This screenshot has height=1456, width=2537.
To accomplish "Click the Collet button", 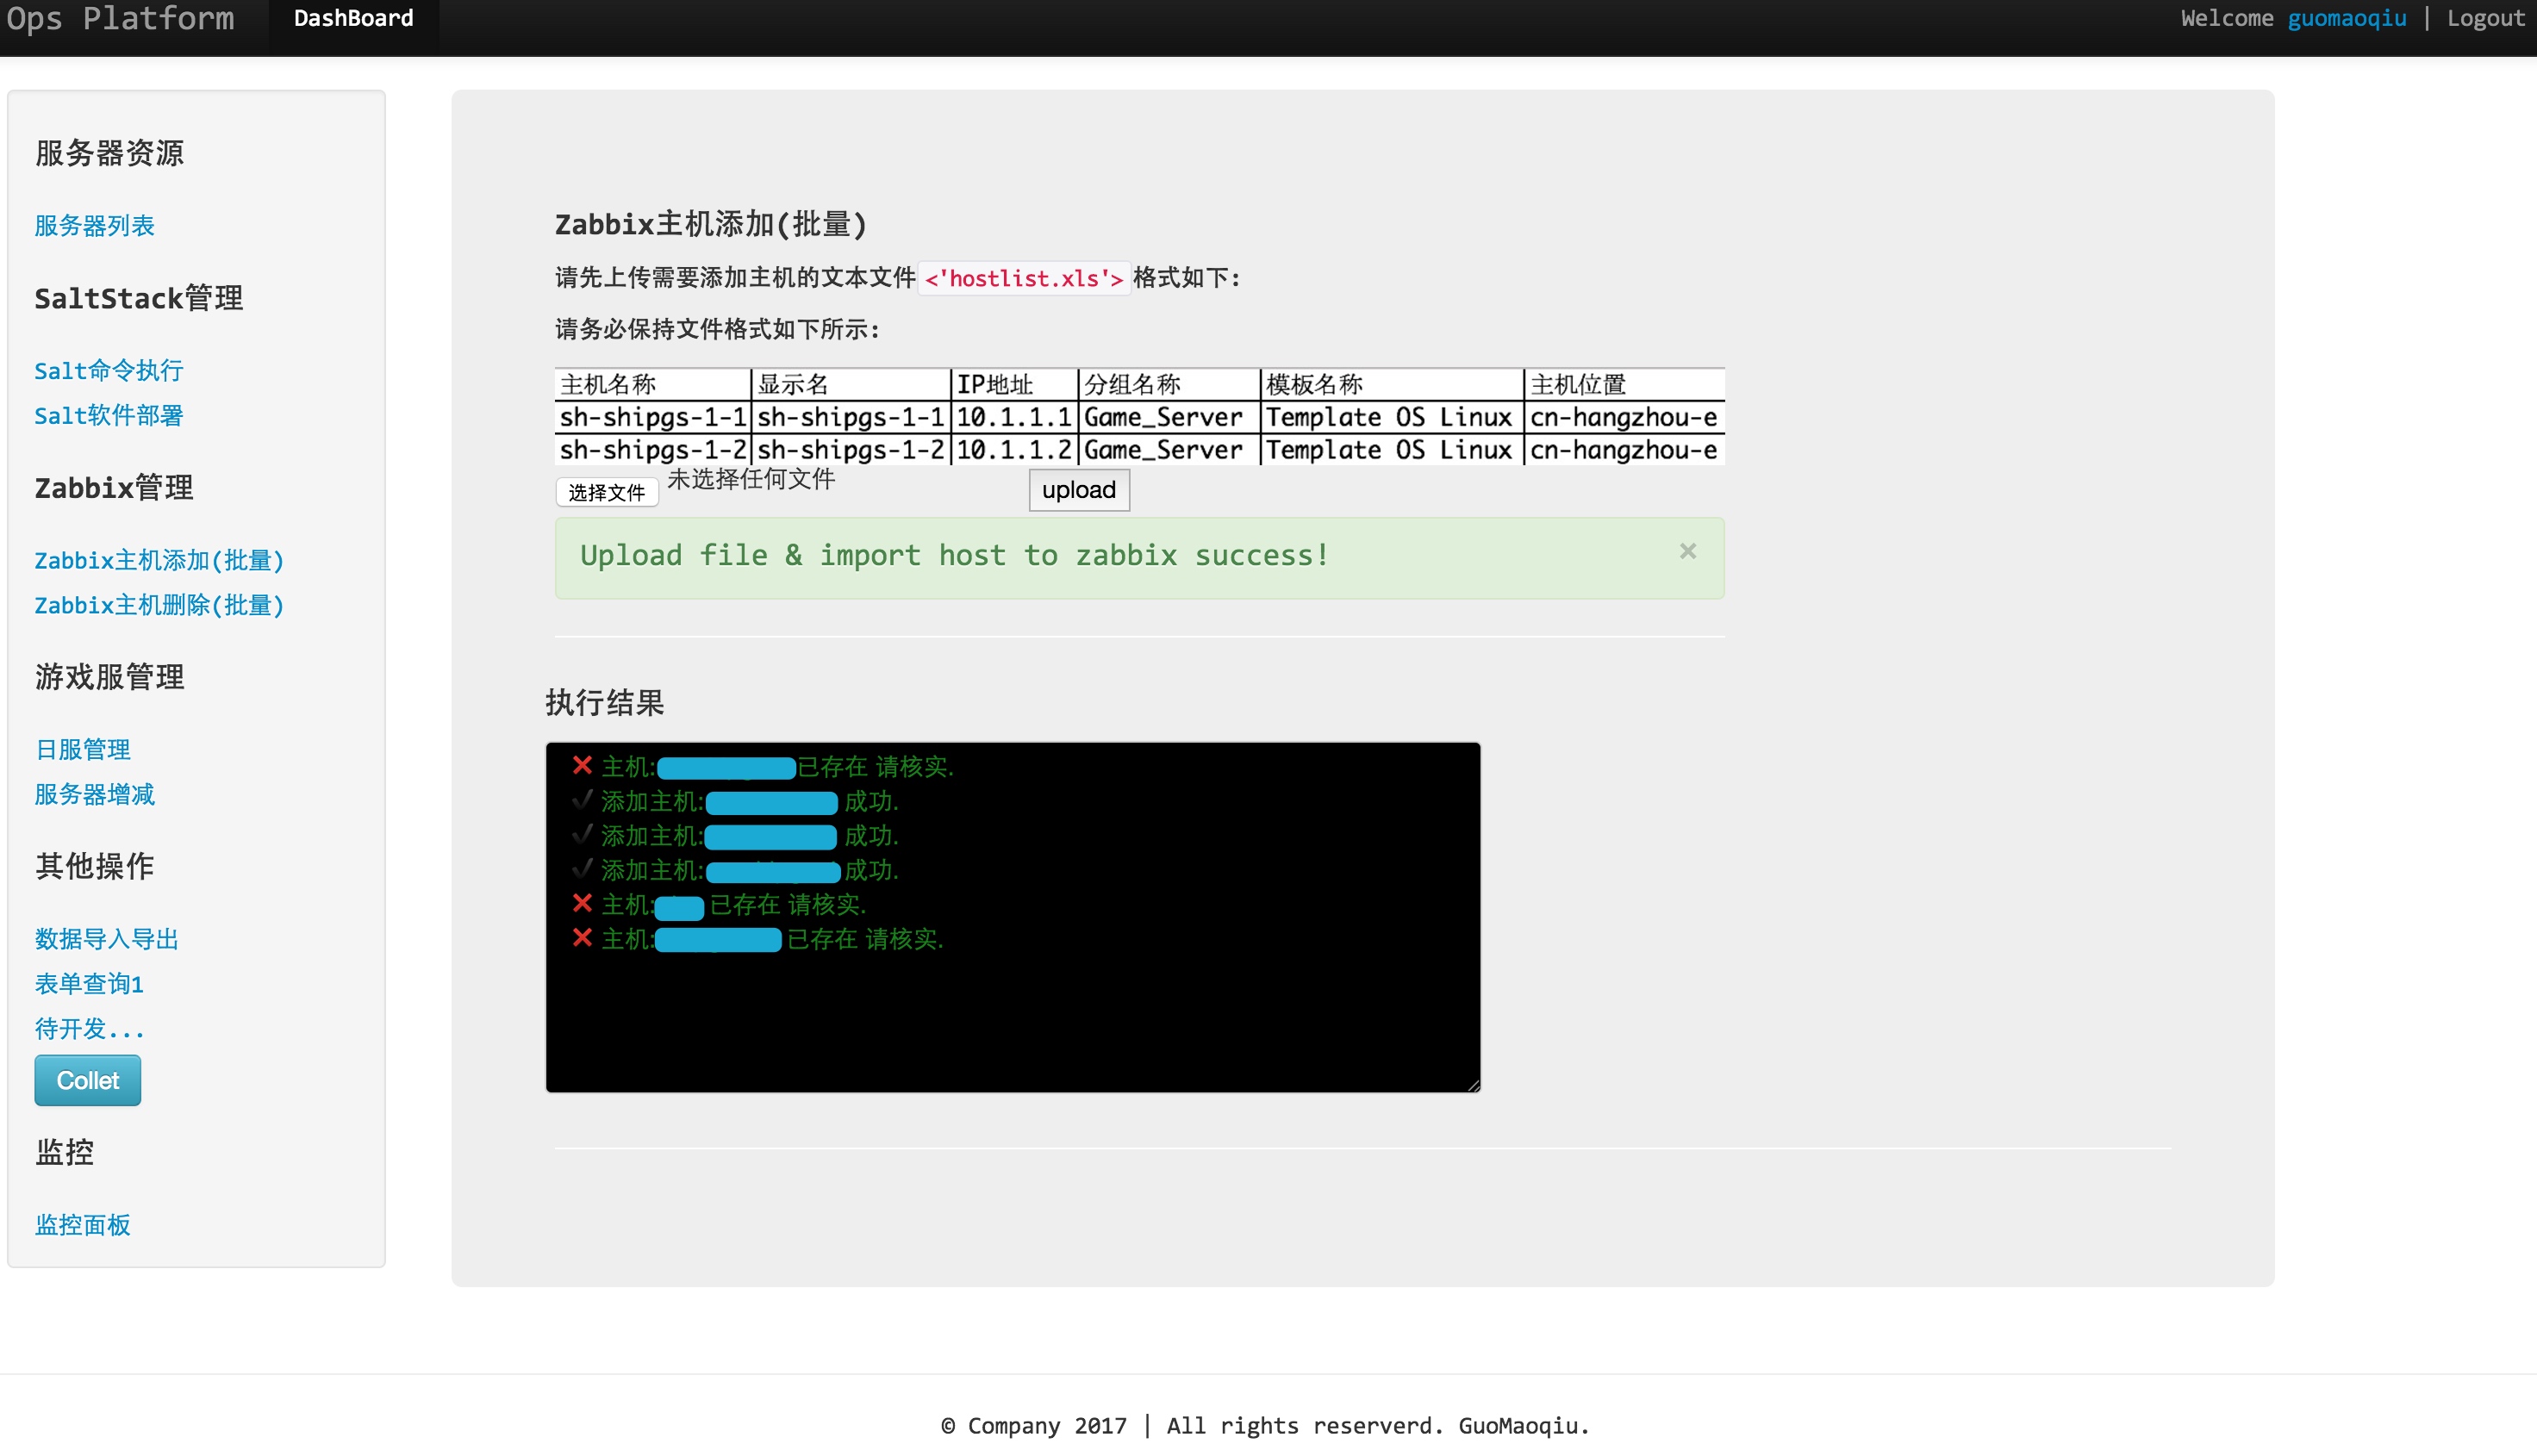I will pyautogui.click(x=88, y=1080).
